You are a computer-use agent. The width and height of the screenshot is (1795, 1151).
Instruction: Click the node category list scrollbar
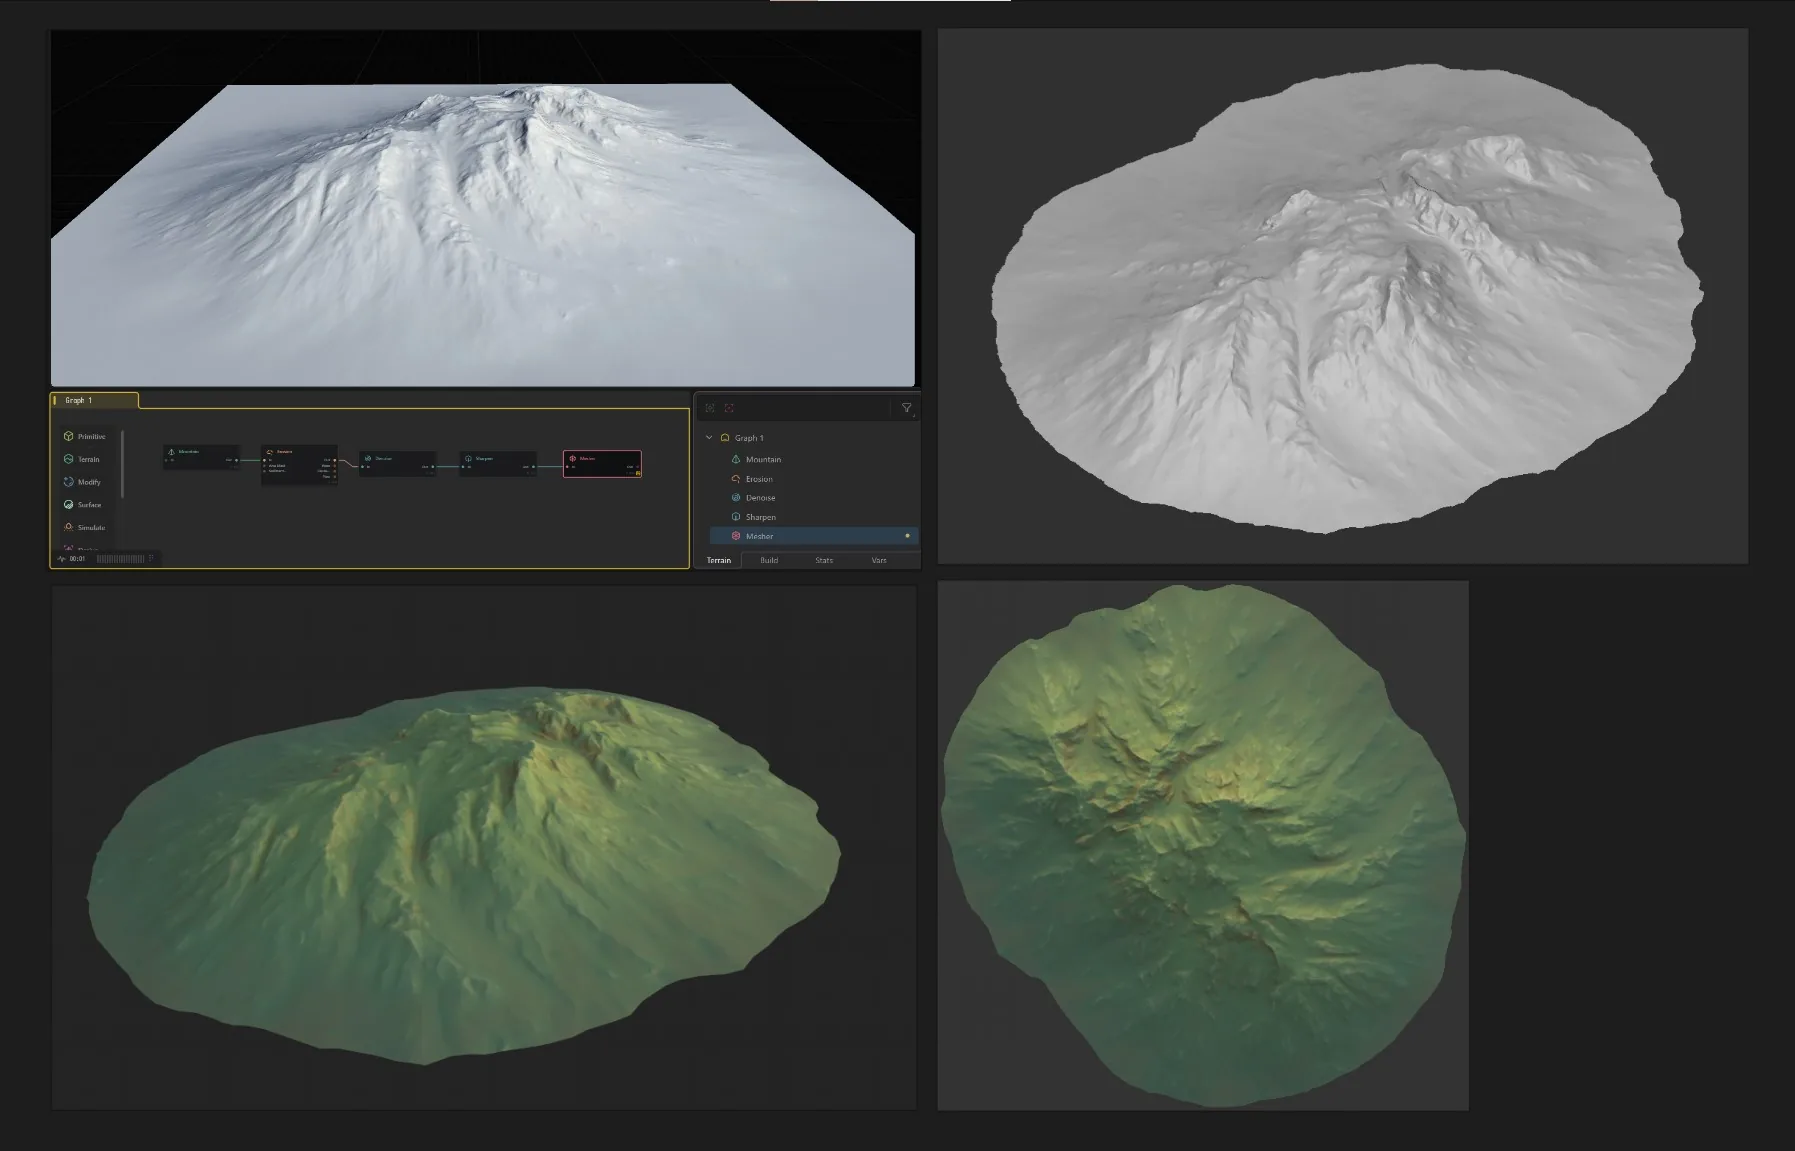[122, 463]
